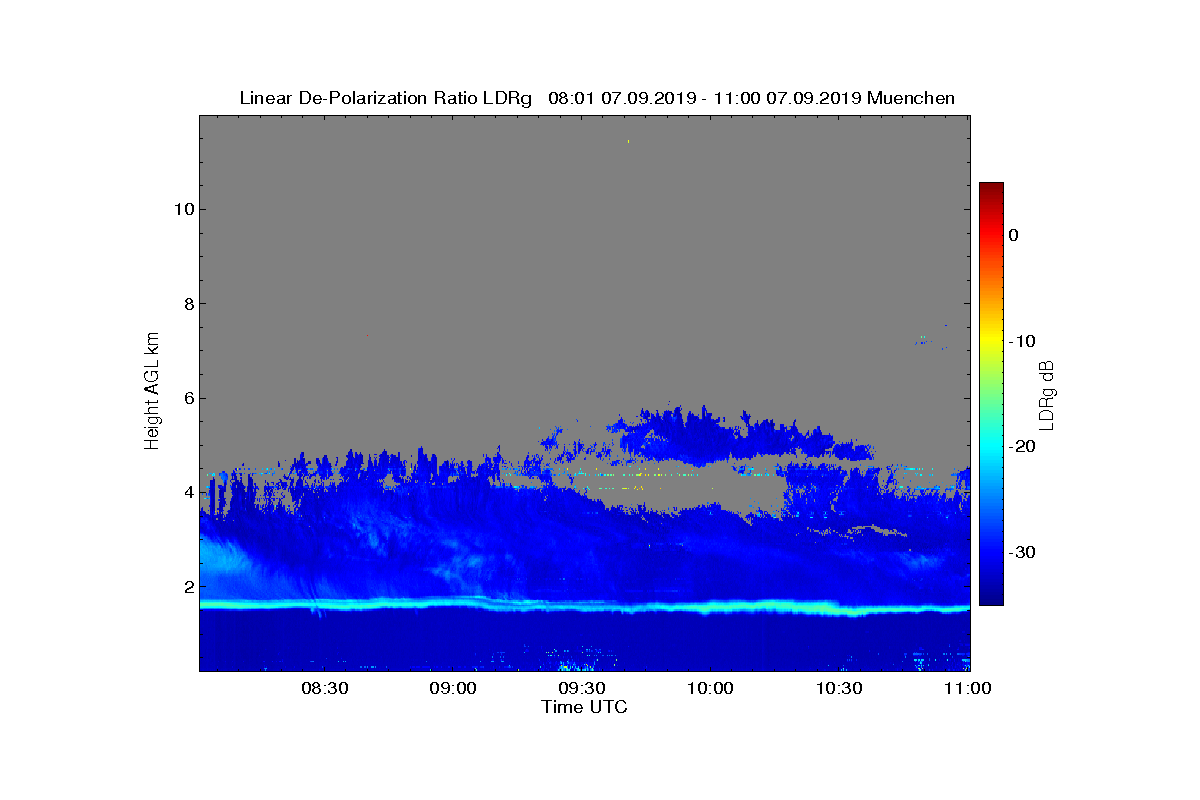1200x800 pixels.
Task: Click the height tick label 10
Action: tap(182, 209)
